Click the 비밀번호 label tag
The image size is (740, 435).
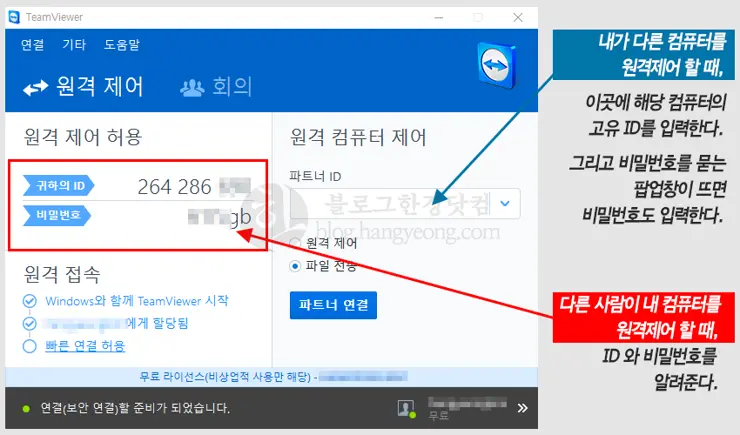coord(57,215)
